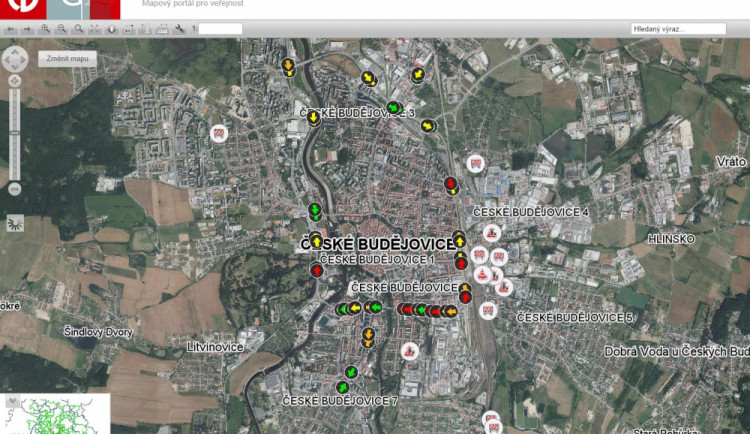Activate the round info identify tool
Screen dimensions: 750x434
tap(111, 29)
